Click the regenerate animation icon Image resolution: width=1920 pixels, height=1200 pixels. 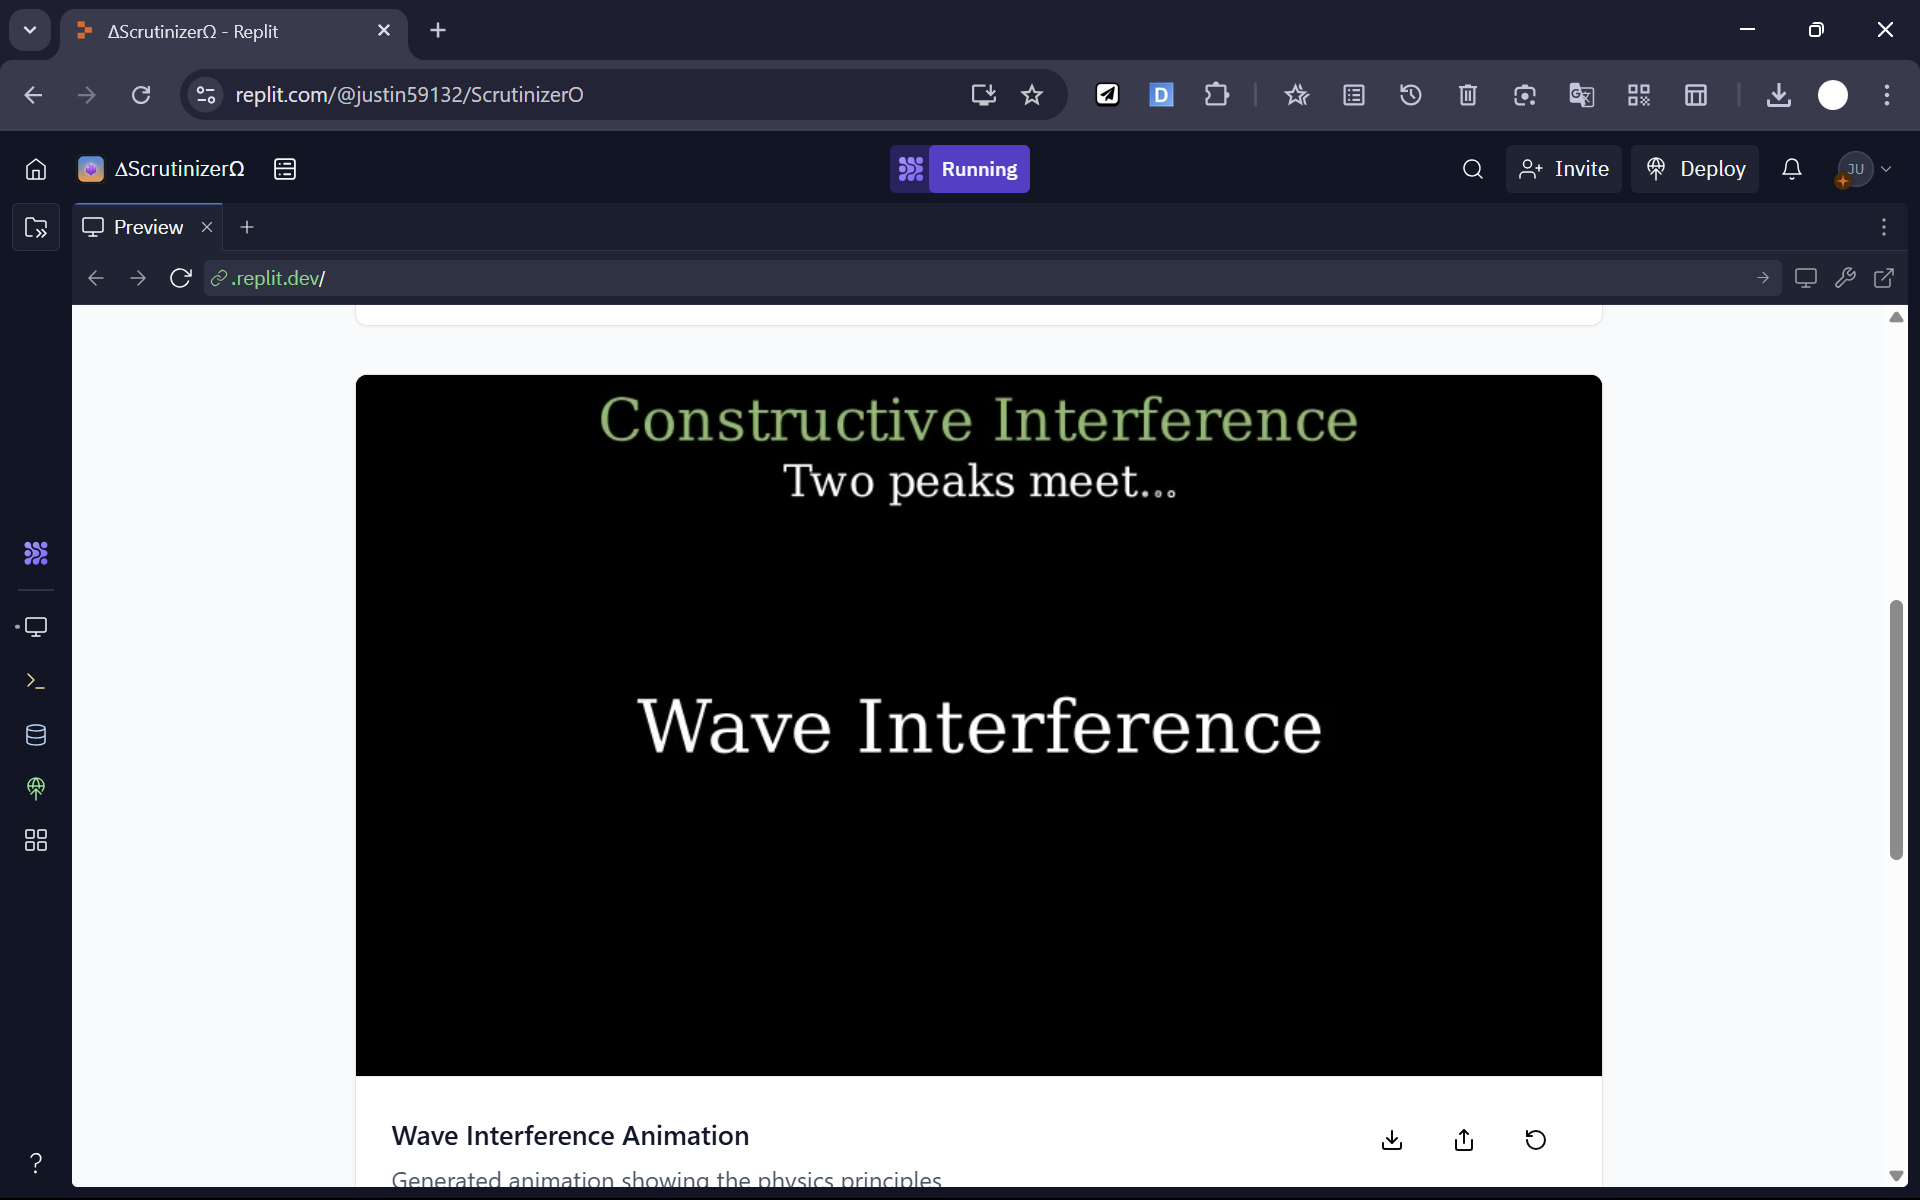(1535, 1140)
